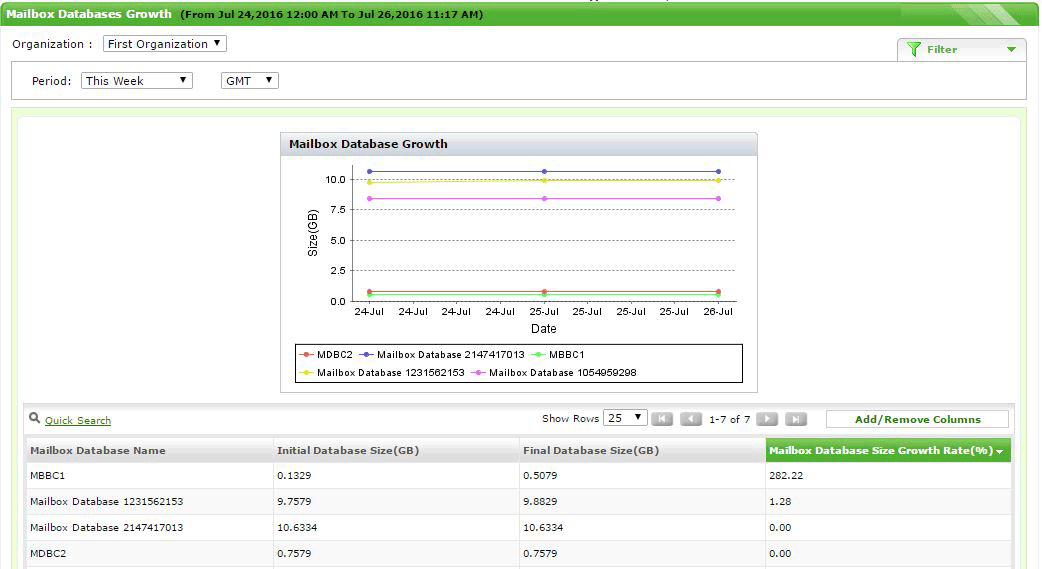
Task: Open the Quick Search link
Action: (78, 421)
